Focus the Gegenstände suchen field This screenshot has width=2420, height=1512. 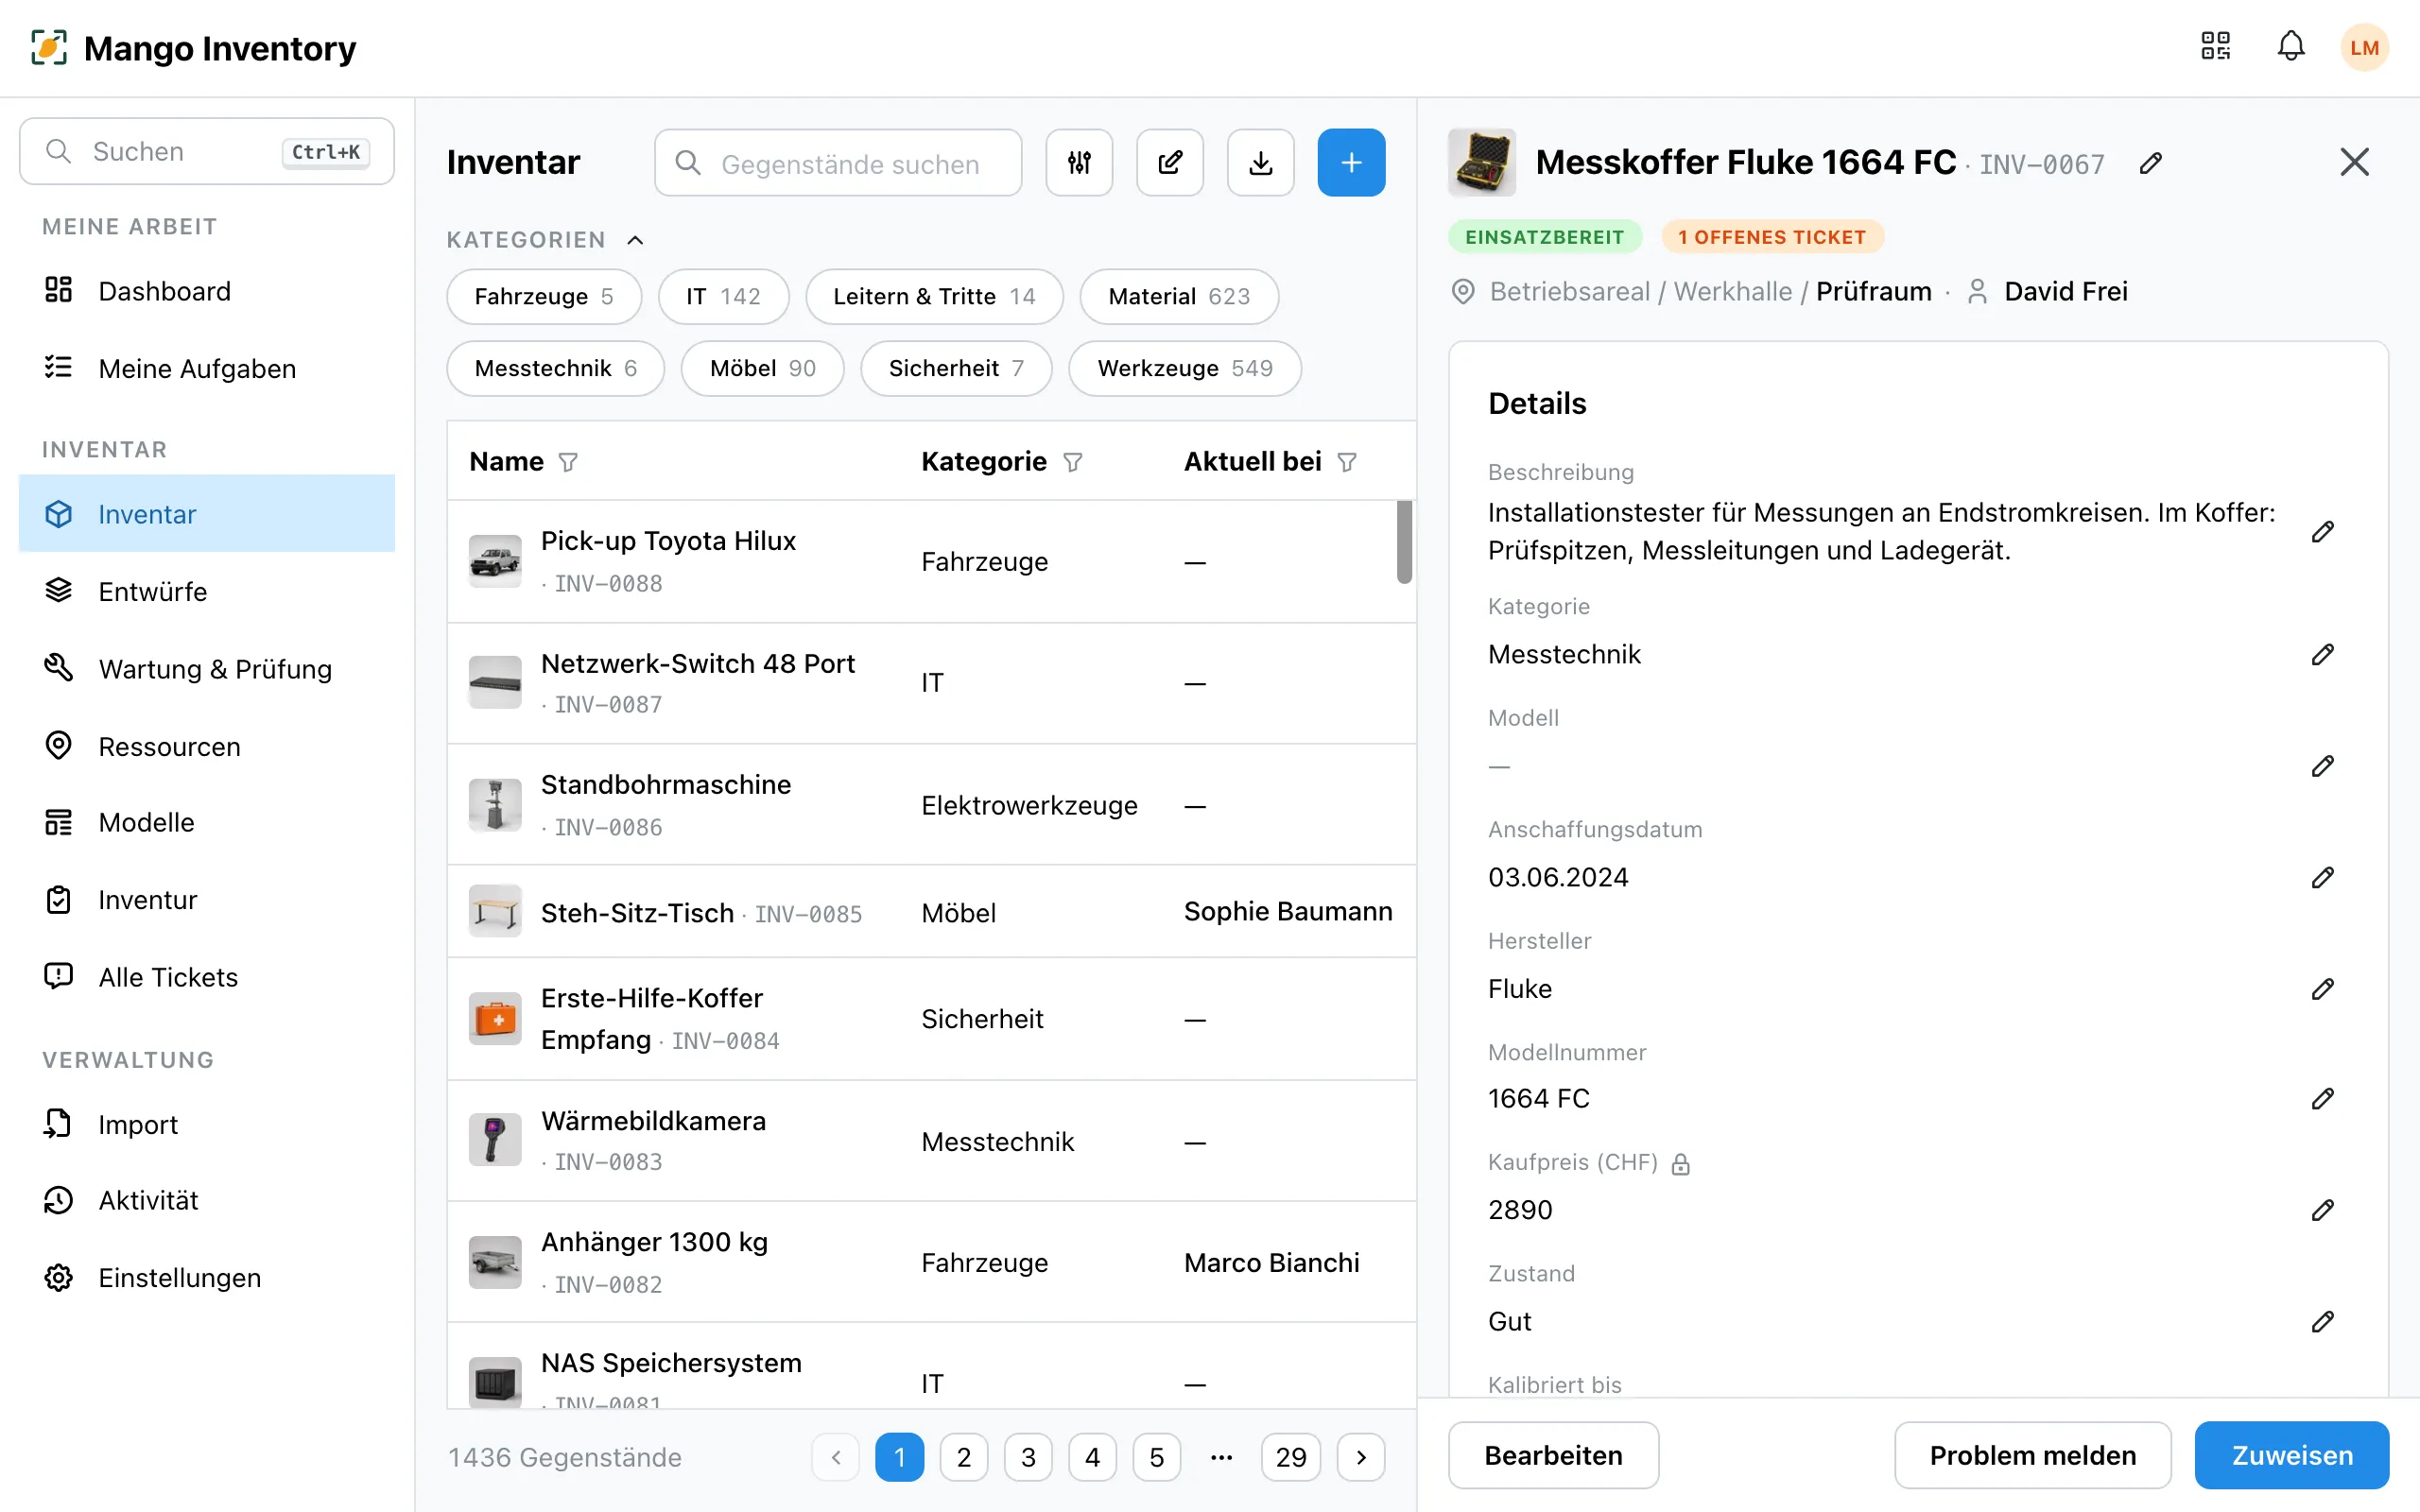[838, 162]
